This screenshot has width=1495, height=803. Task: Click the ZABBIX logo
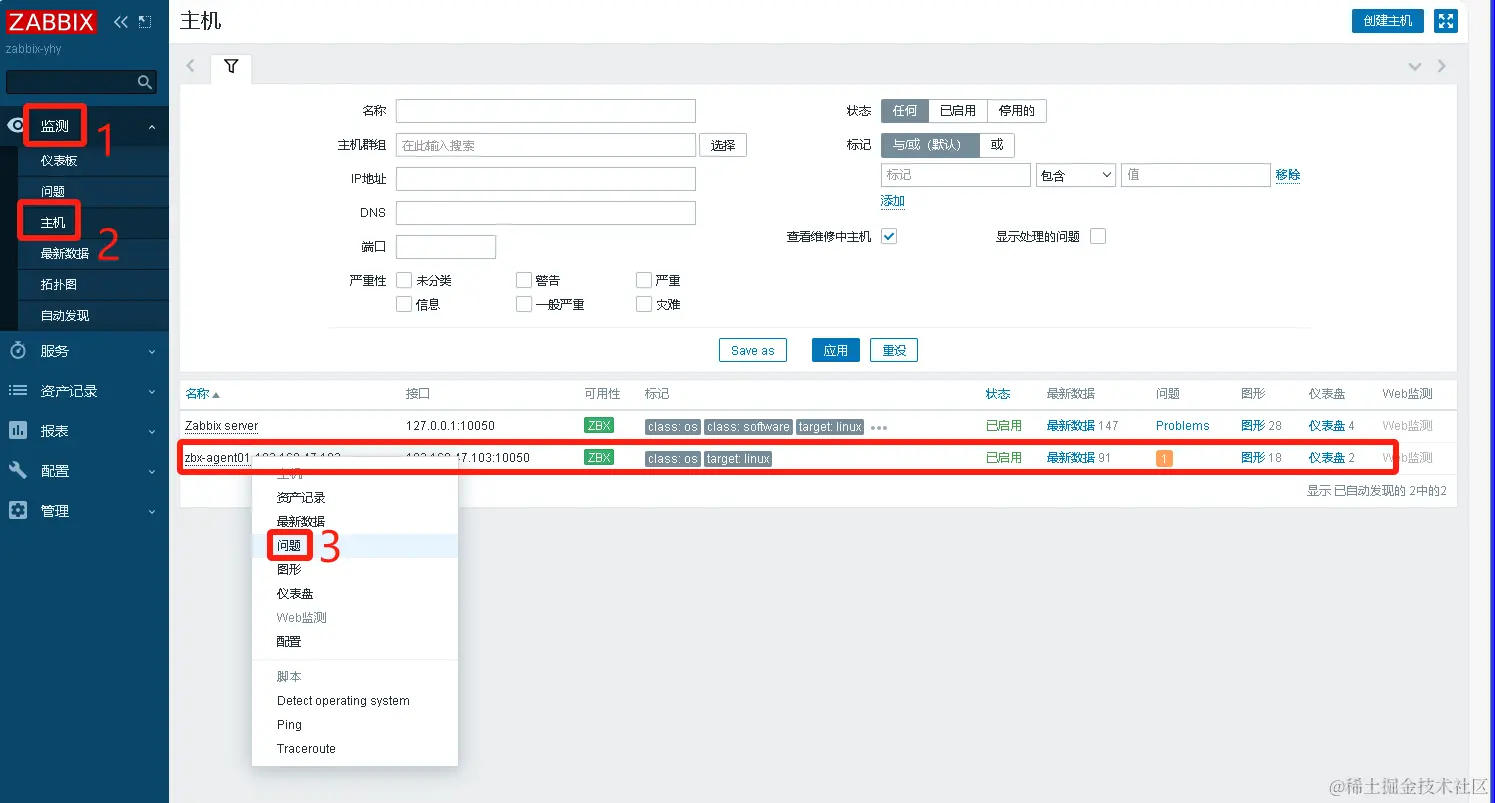click(x=52, y=21)
